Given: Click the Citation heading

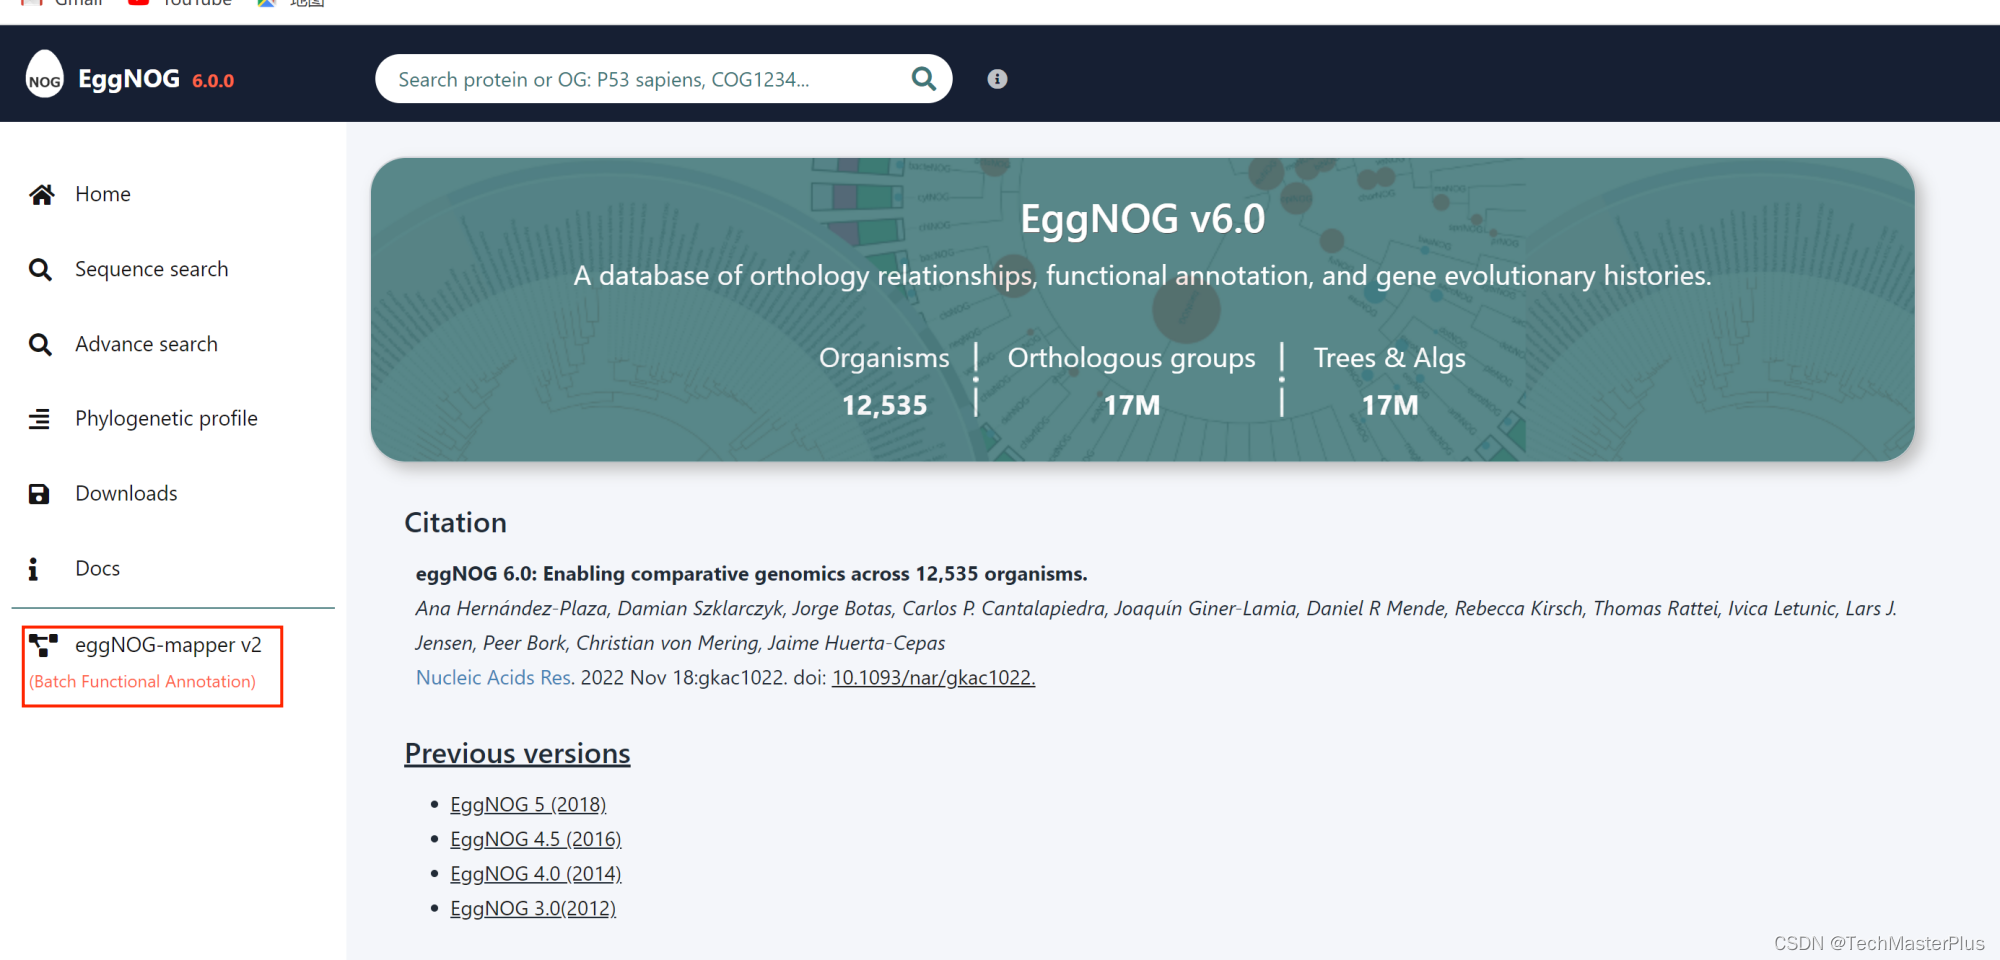Looking at the screenshot, I should click(455, 522).
